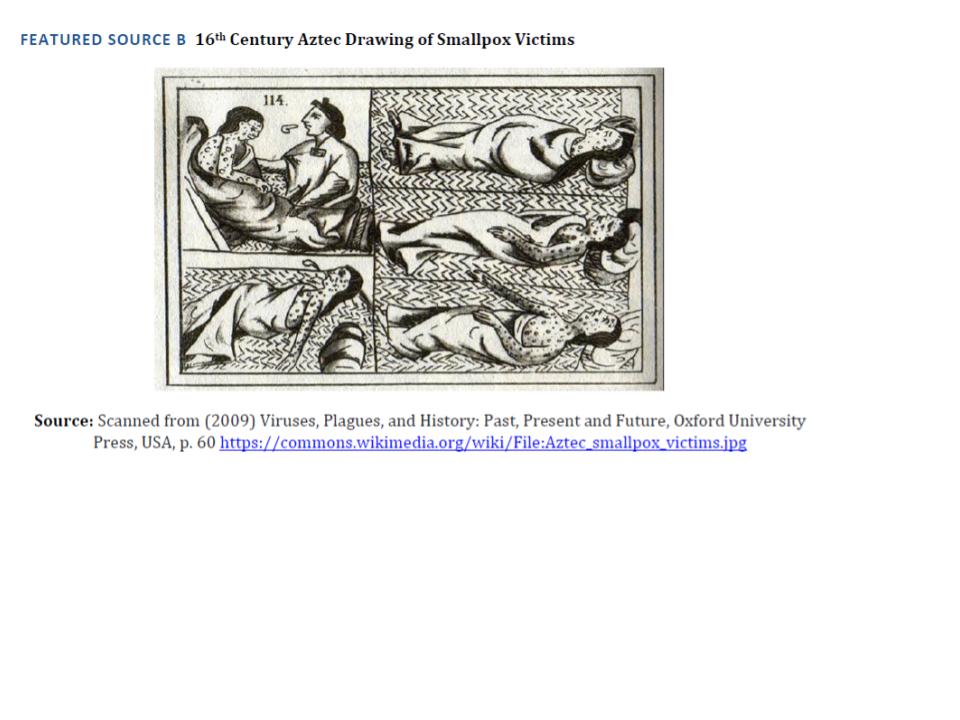The height and width of the screenshot is (720, 960).
Task: Click the "FEATURED SOURCE B" heading label
Action: [103, 40]
